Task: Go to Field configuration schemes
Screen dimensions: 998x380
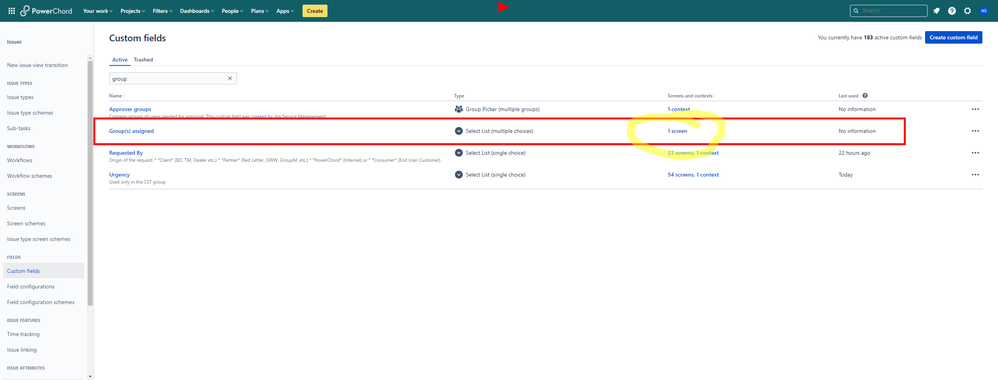Action: coord(41,302)
